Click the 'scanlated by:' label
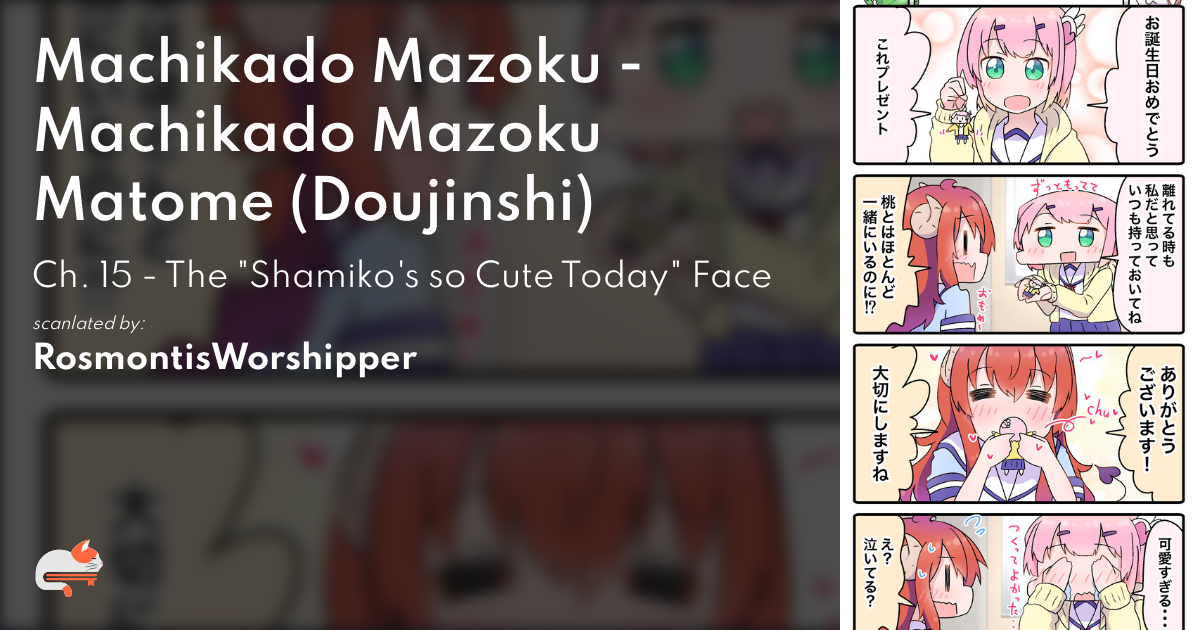Image resolution: width=1200 pixels, height=630 pixels. point(90,323)
